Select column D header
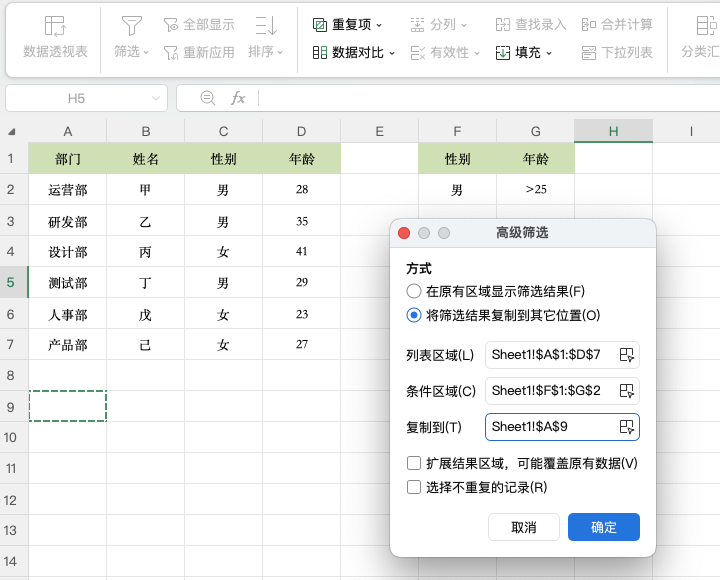 [301, 131]
